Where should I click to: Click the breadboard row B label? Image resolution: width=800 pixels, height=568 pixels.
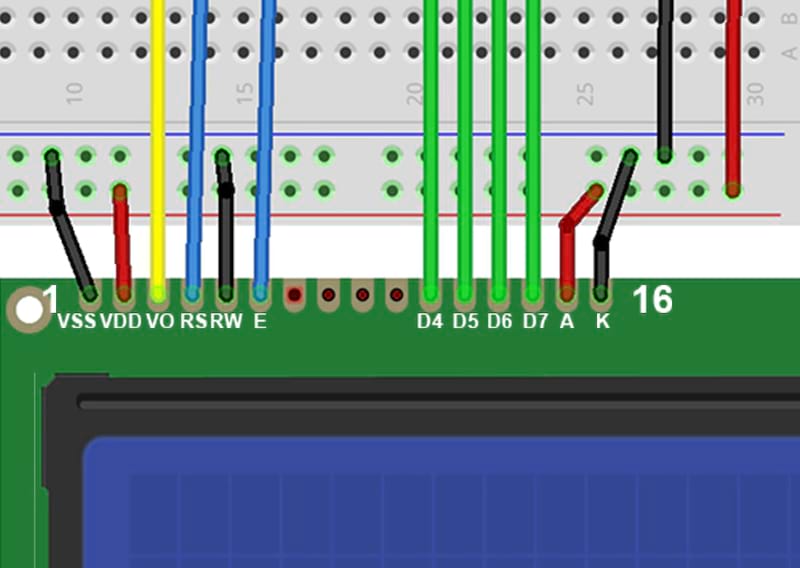point(789,18)
